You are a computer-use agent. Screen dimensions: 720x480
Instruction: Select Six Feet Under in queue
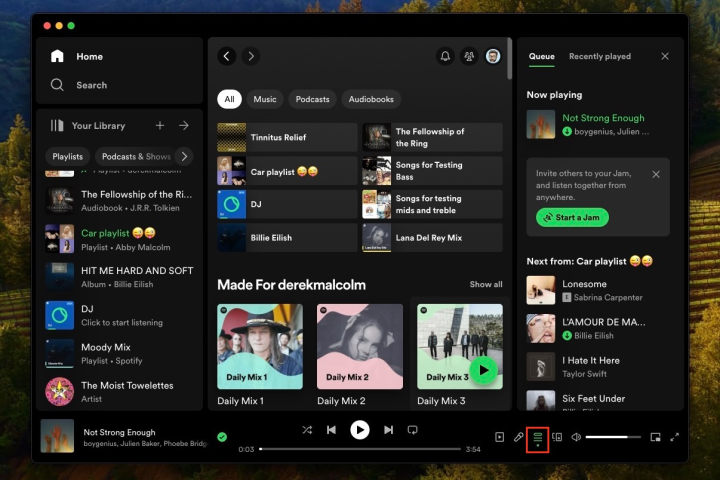coord(598,400)
